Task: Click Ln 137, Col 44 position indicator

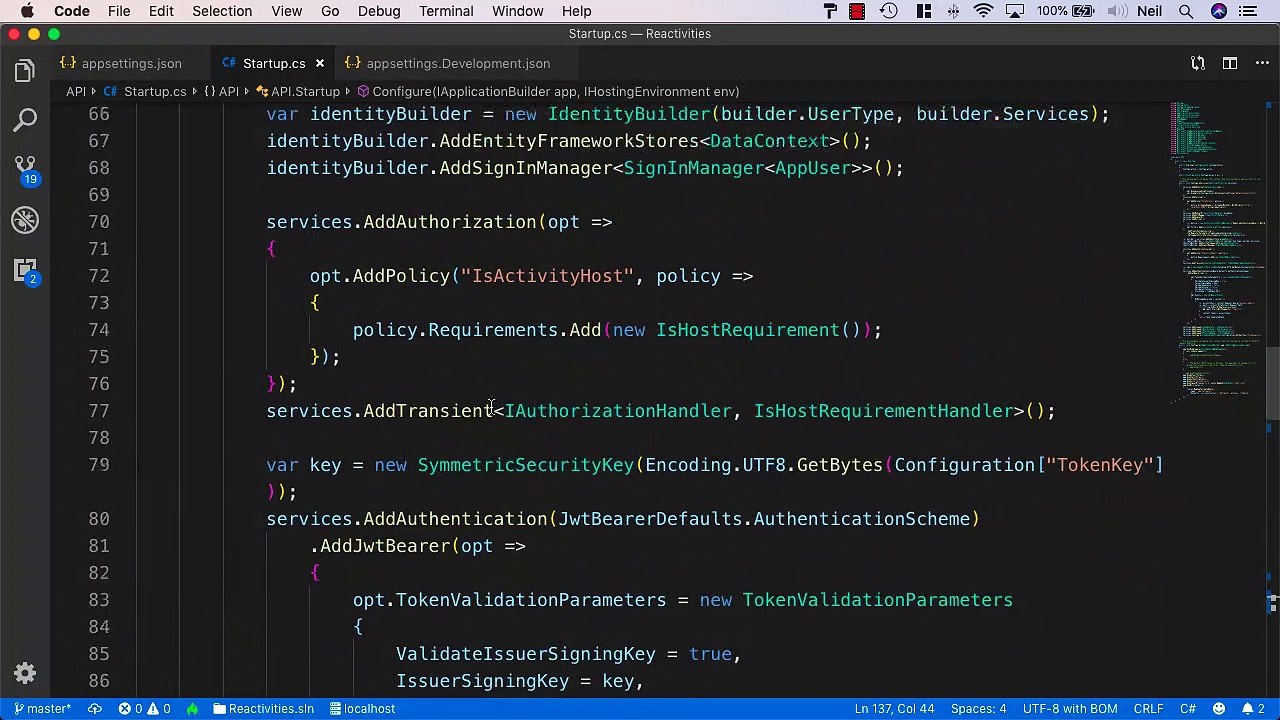Action: tap(894, 708)
